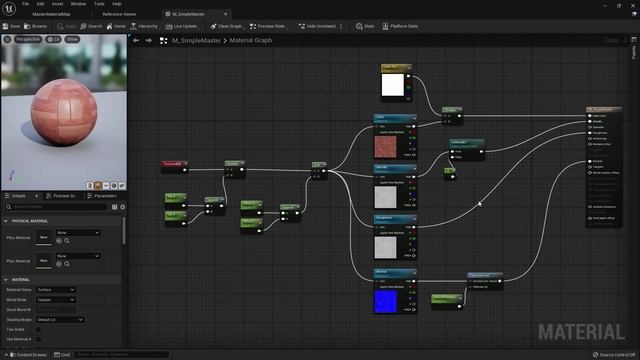This screenshot has height=360, width=640.
Task: Click the Save toolbar button
Action: pos(11,26)
